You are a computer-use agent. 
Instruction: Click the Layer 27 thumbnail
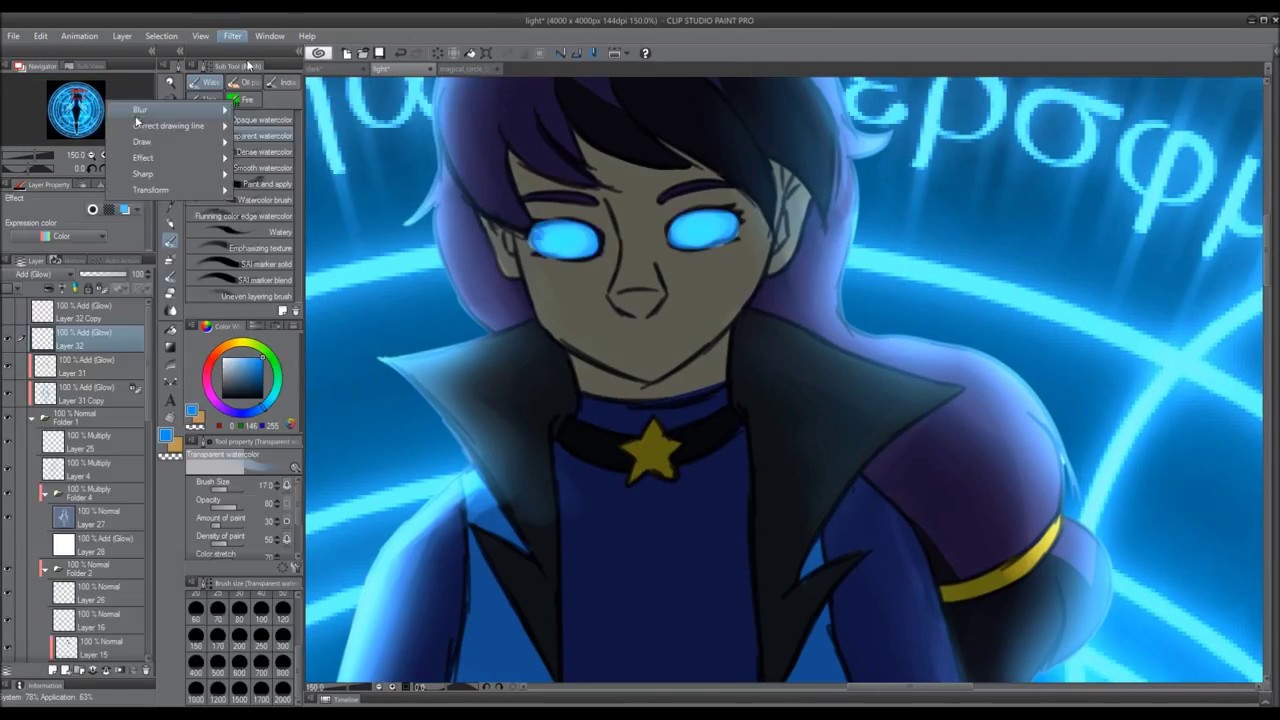[x=64, y=517]
